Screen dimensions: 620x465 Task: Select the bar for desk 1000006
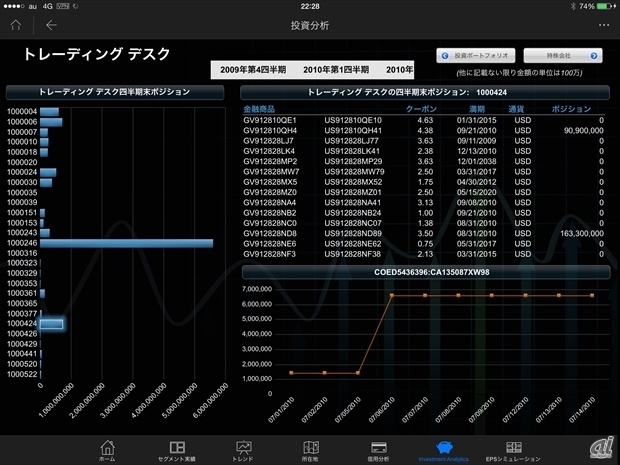51,122
